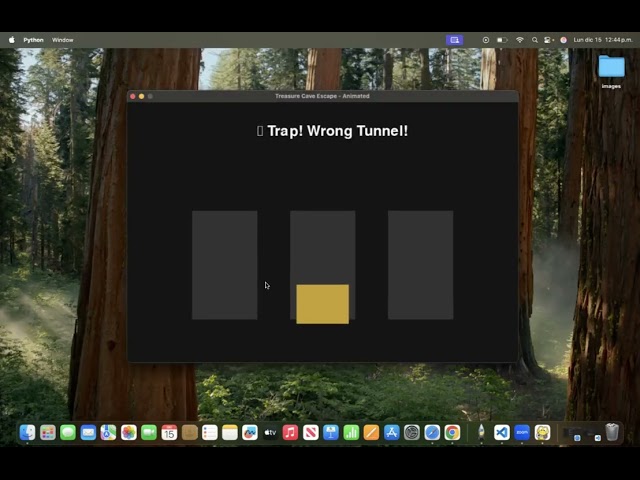
Task: Open Finder from the dock
Action: pos(27,433)
